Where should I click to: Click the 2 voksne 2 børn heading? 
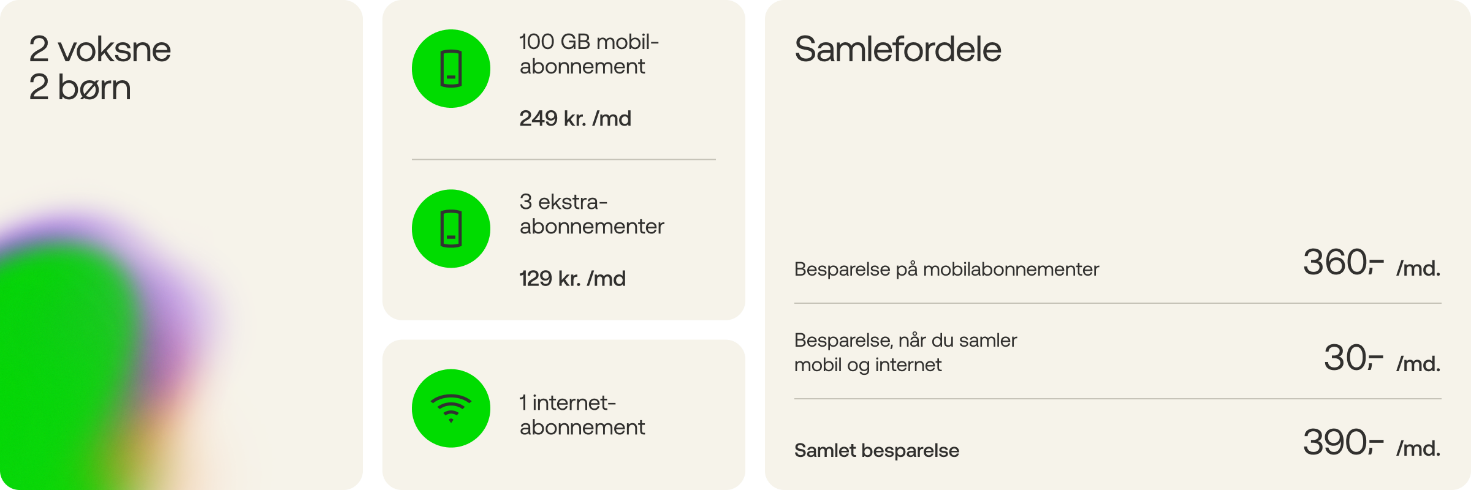pyautogui.click(x=100, y=69)
